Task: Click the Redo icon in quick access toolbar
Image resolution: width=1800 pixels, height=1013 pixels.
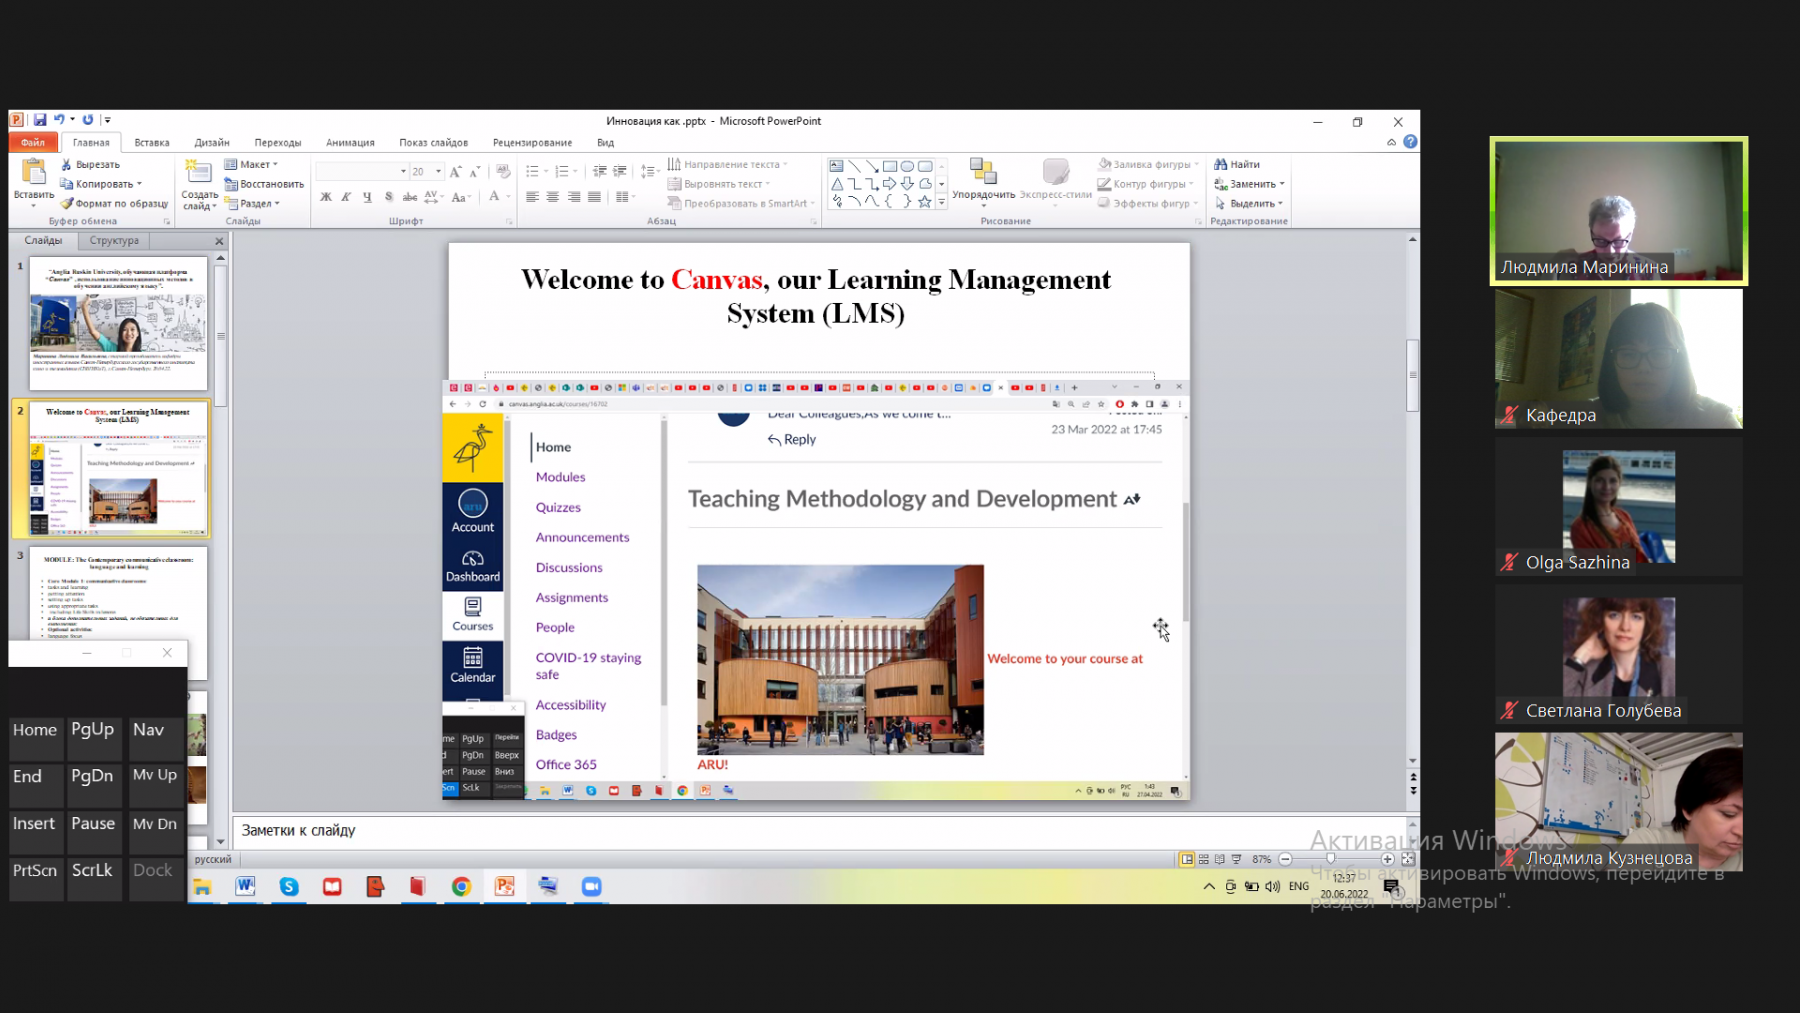Action: coord(88,120)
